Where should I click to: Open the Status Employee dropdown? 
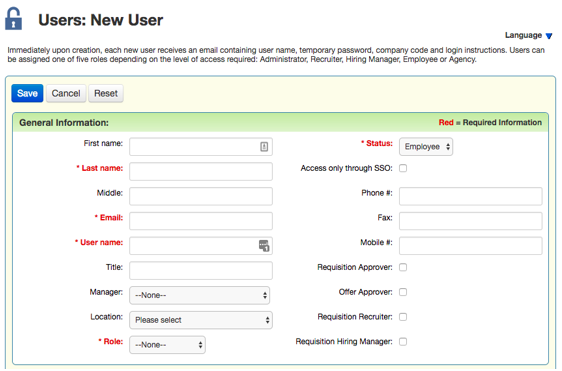pyautogui.click(x=426, y=147)
